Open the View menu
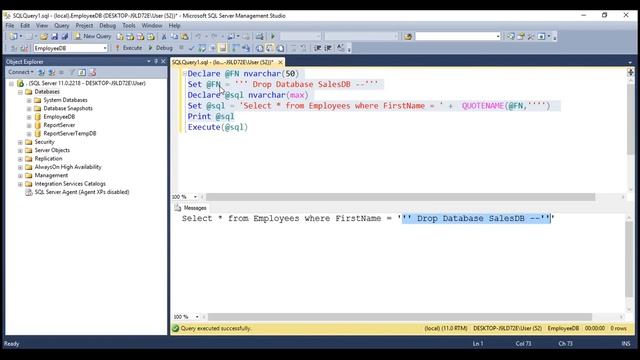640x360 pixels. pos(42,25)
